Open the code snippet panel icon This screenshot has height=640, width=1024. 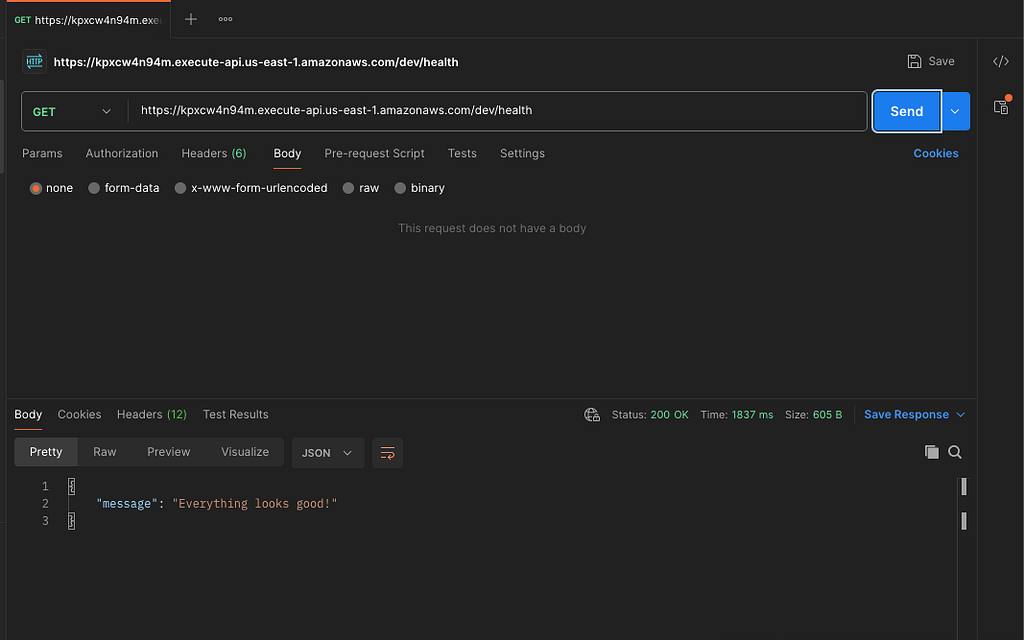1000,61
